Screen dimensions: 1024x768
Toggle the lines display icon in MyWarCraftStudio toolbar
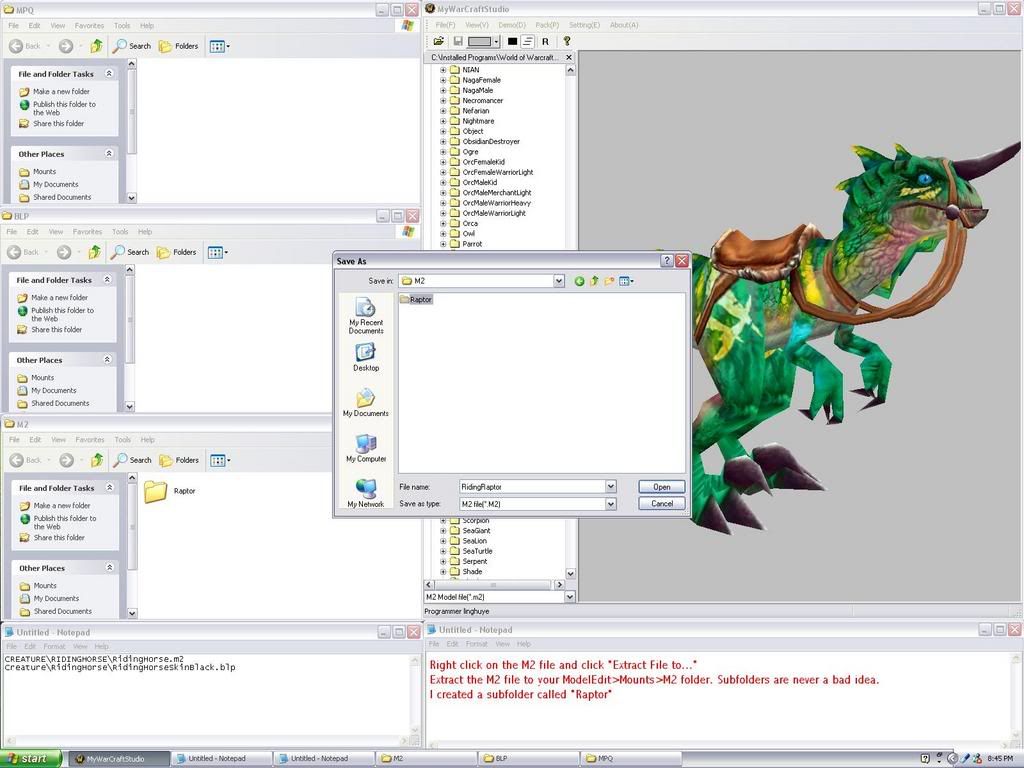point(527,41)
